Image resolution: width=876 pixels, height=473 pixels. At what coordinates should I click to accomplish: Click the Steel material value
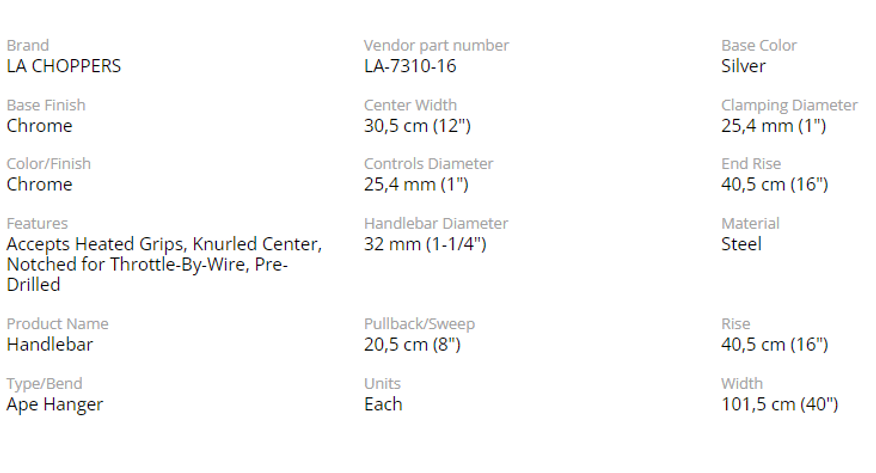(x=741, y=244)
